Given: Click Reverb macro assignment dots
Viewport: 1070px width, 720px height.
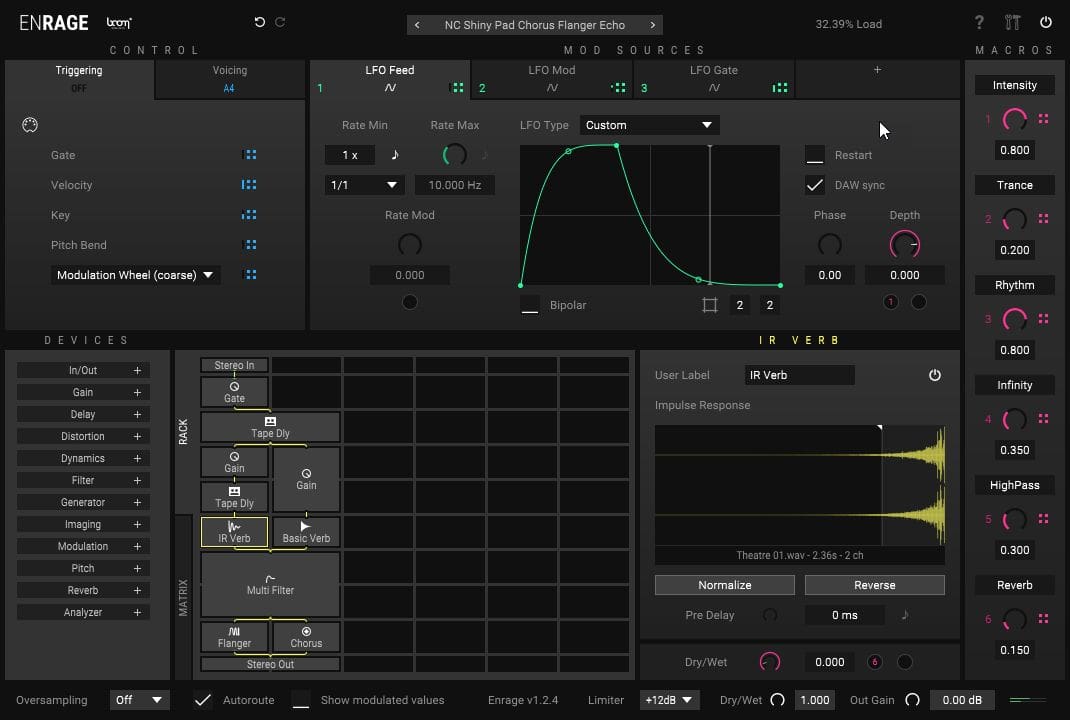Looking at the screenshot, I should [1043, 619].
